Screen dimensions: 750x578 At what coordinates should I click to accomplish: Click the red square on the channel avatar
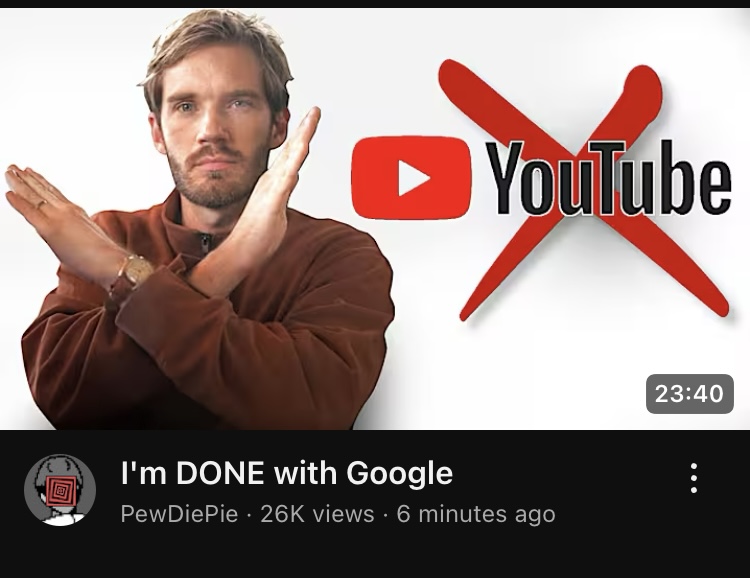click(60, 491)
